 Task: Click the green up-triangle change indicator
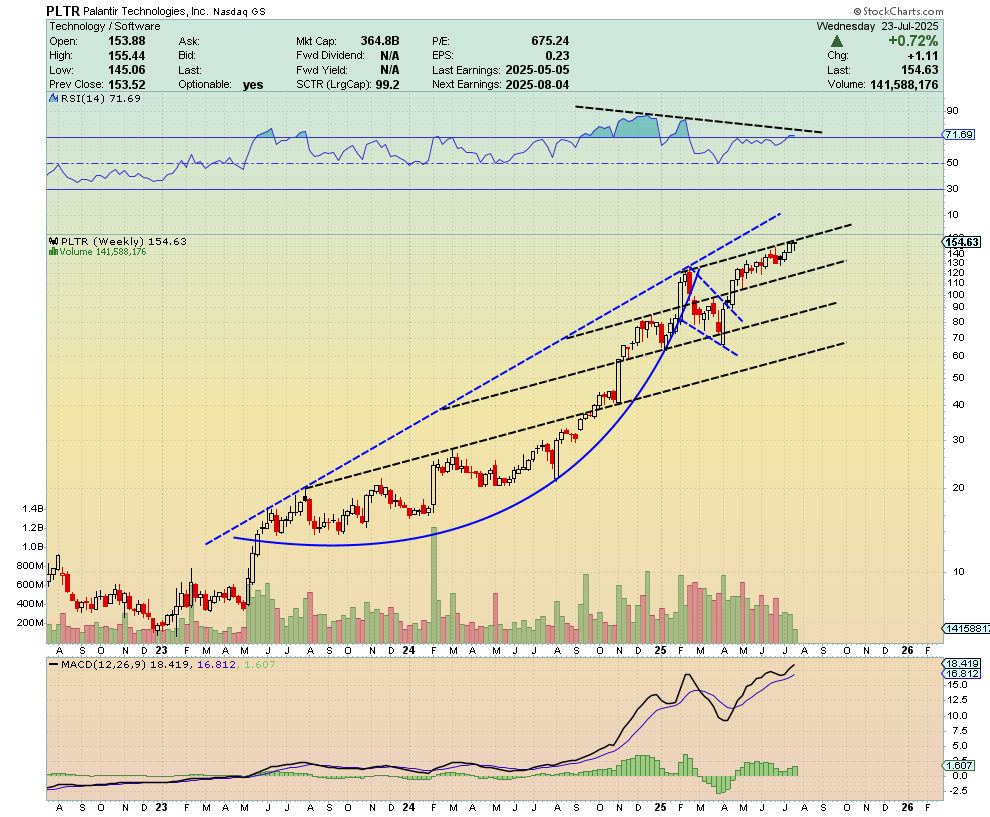point(837,41)
